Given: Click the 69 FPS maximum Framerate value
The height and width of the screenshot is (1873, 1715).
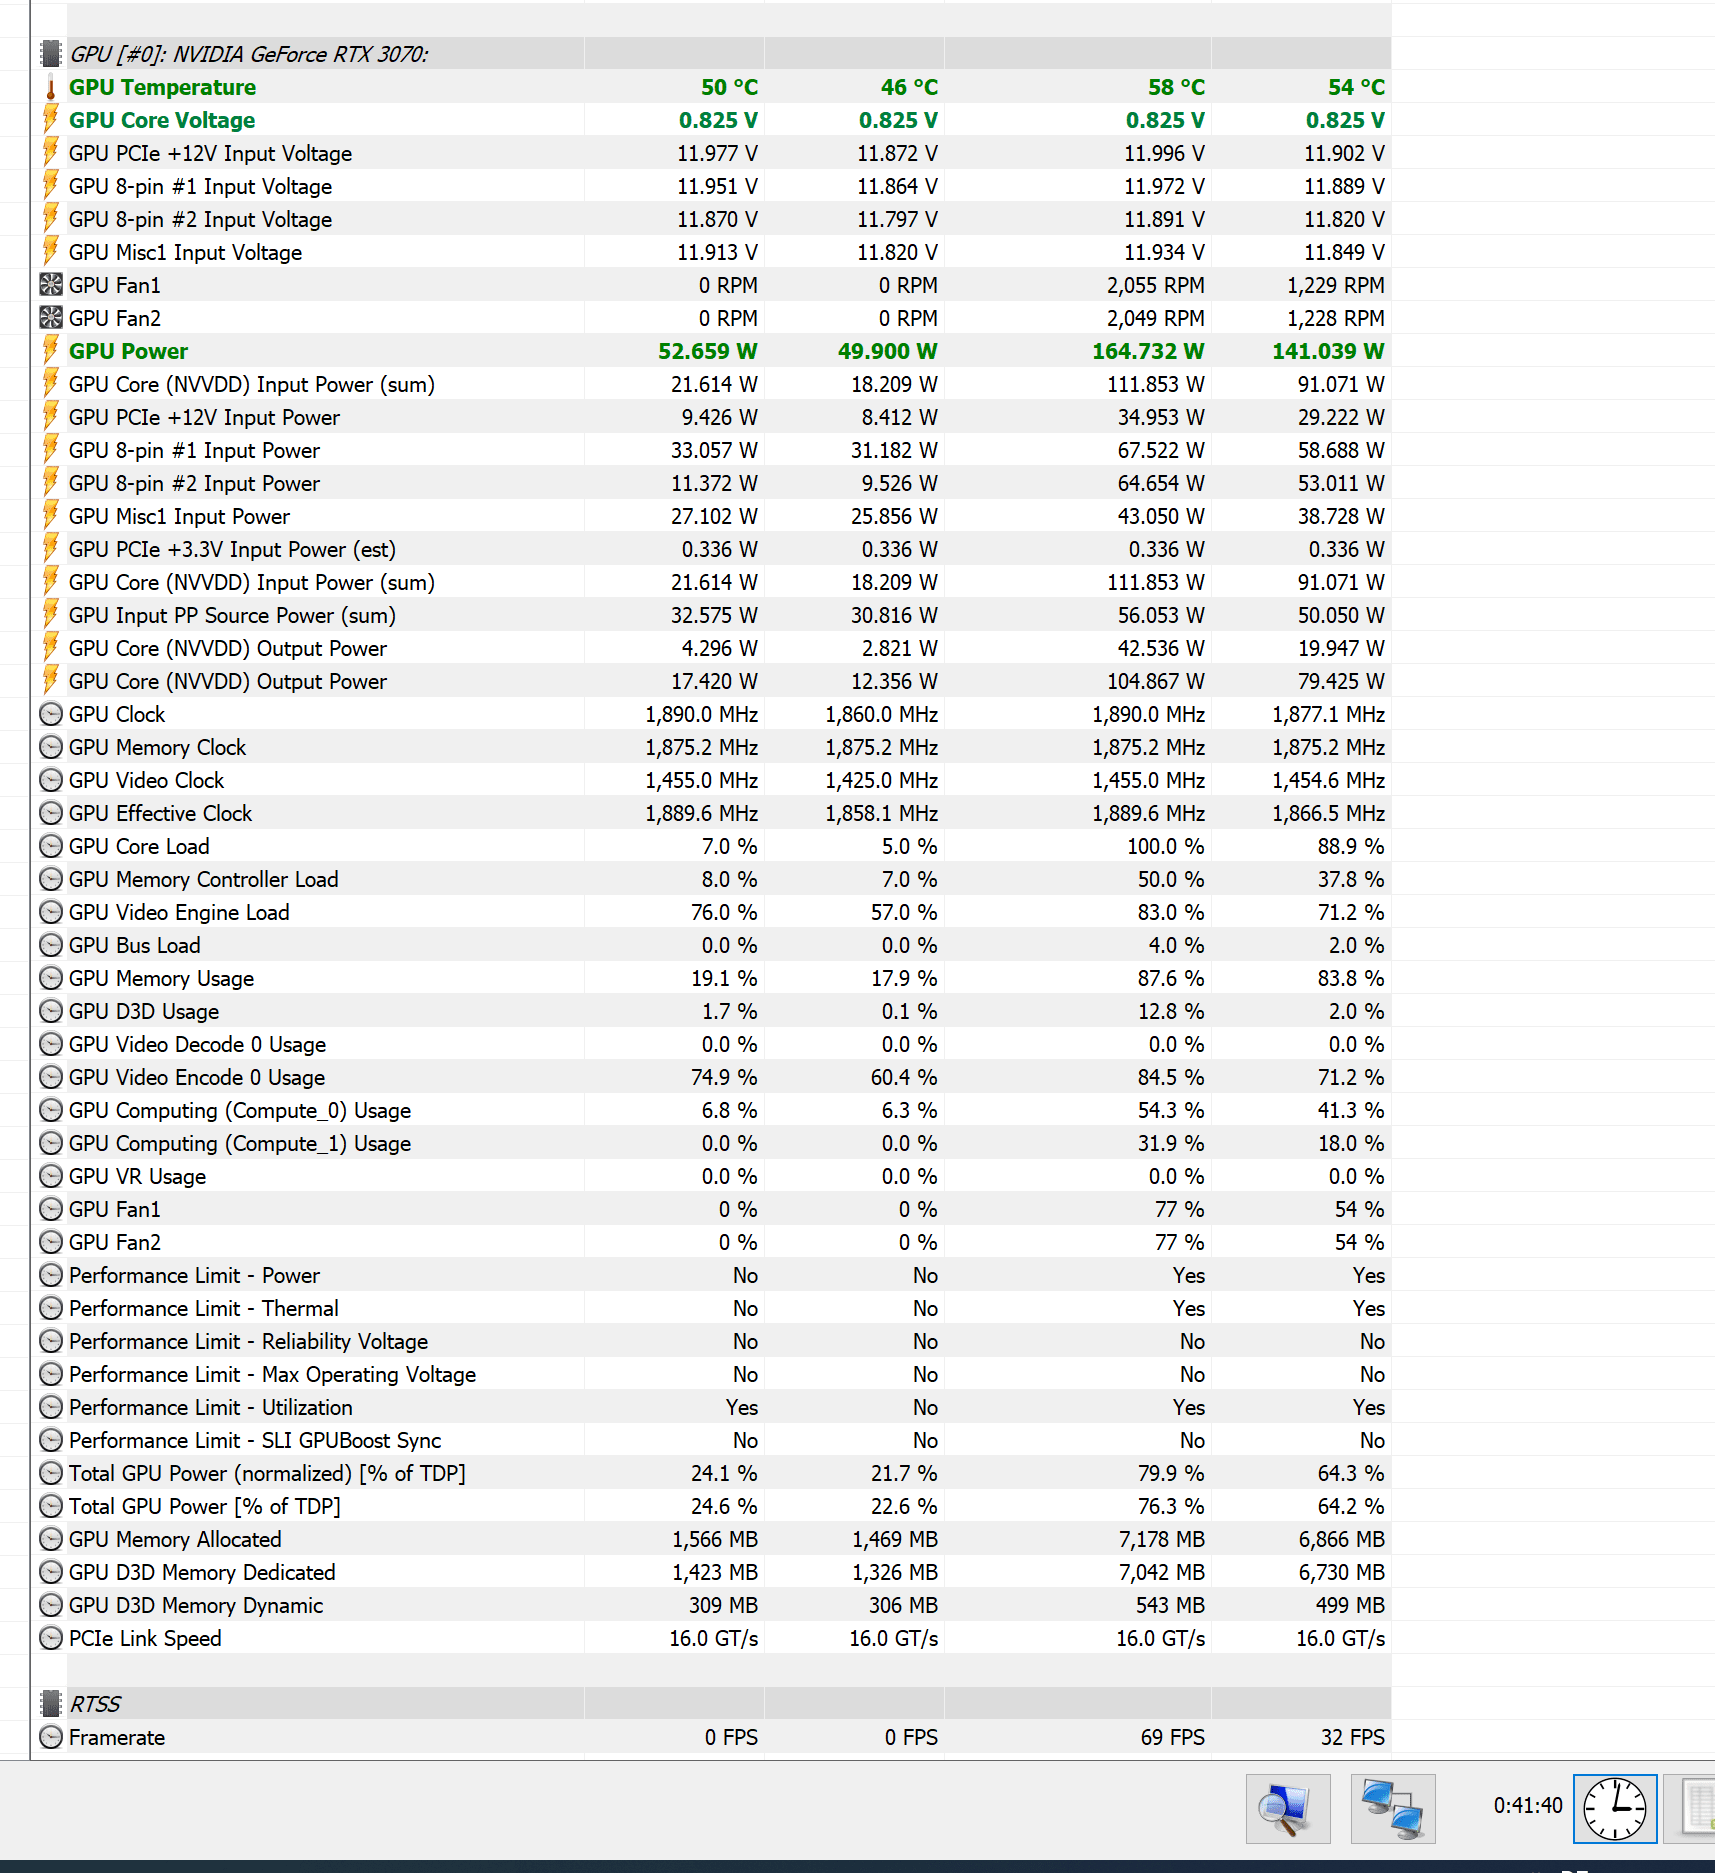Looking at the screenshot, I should 1172,1737.
